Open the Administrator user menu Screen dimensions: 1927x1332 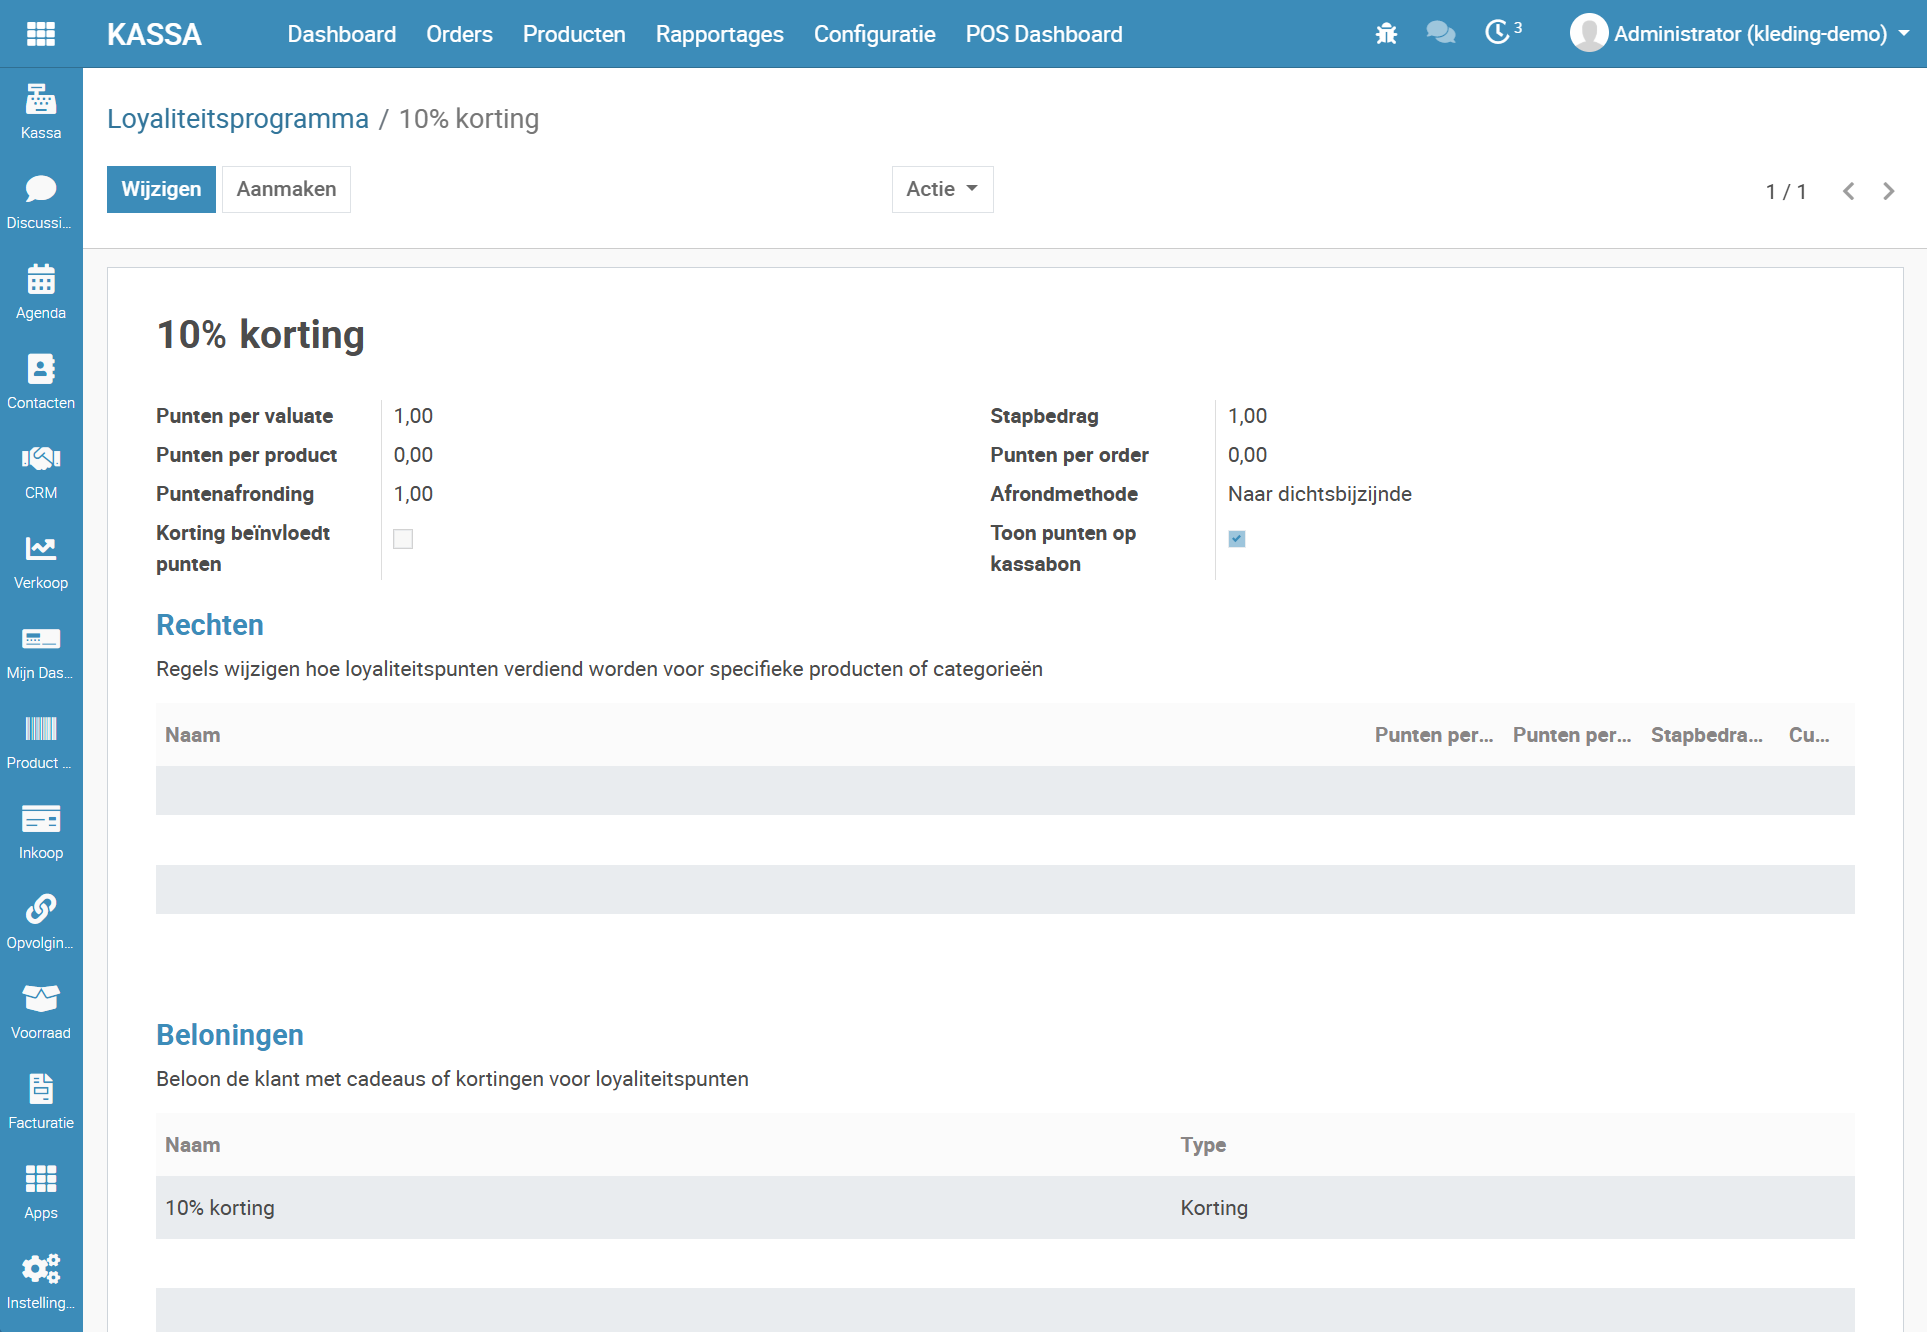(x=1740, y=34)
